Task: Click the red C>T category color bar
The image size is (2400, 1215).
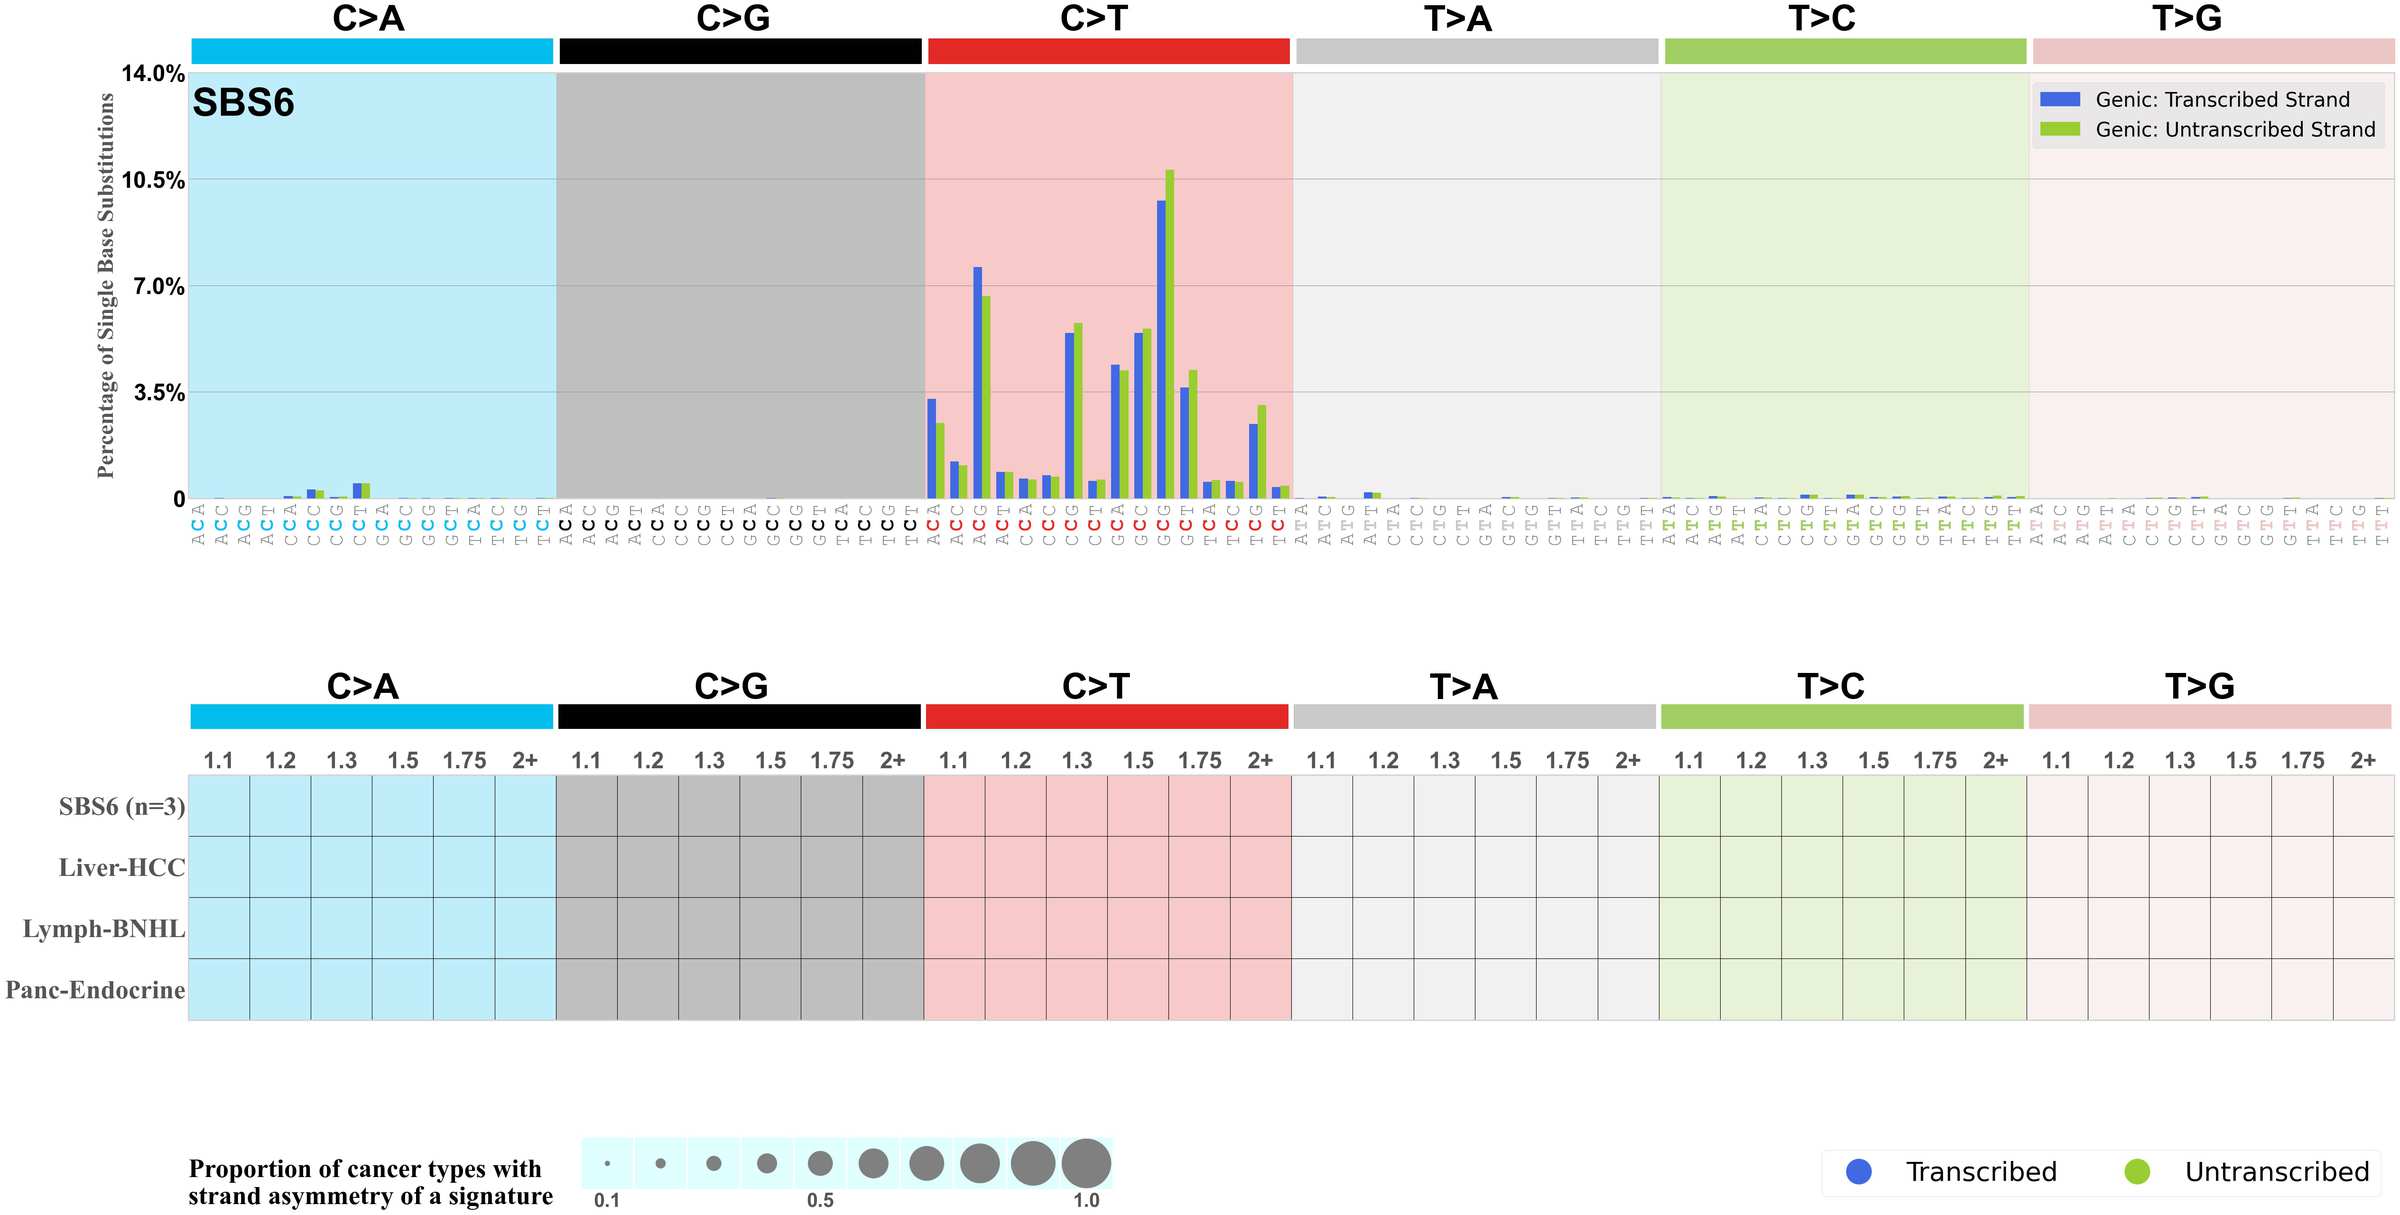Action: [x=1108, y=48]
